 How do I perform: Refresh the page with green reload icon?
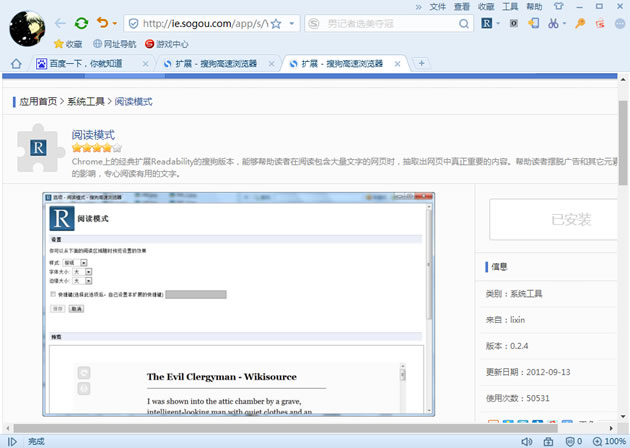82,23
